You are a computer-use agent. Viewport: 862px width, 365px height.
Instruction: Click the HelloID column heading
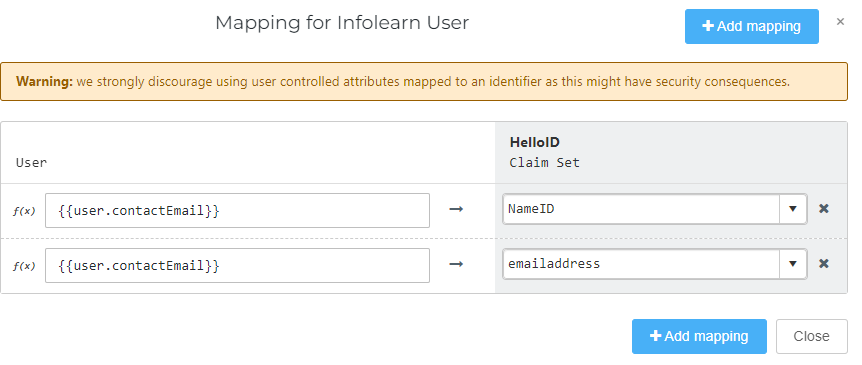[x=534, y=142]
